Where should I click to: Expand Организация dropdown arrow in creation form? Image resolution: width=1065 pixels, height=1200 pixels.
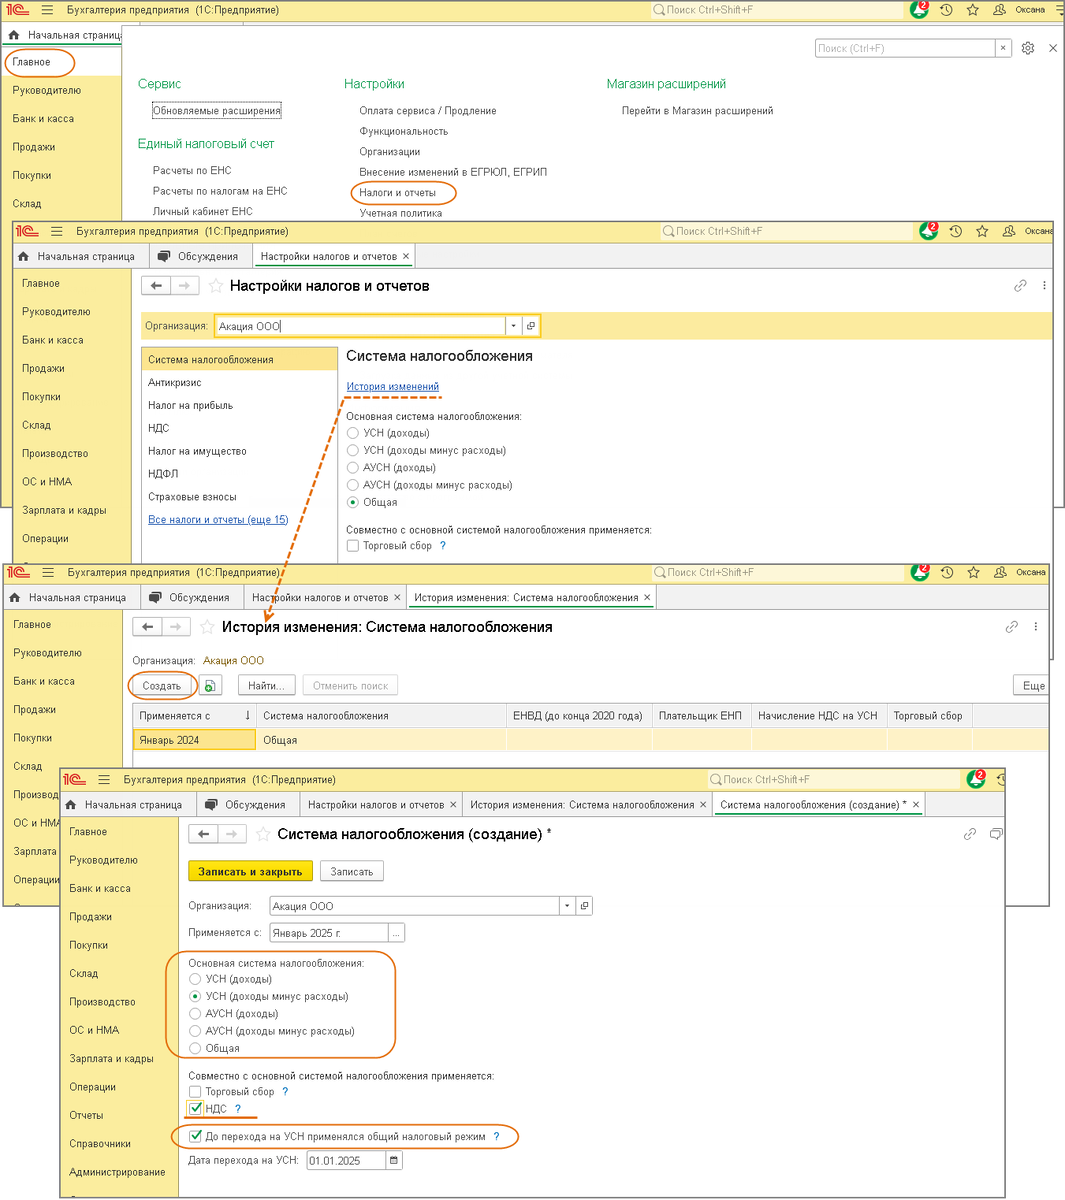[x=567, y=906]
